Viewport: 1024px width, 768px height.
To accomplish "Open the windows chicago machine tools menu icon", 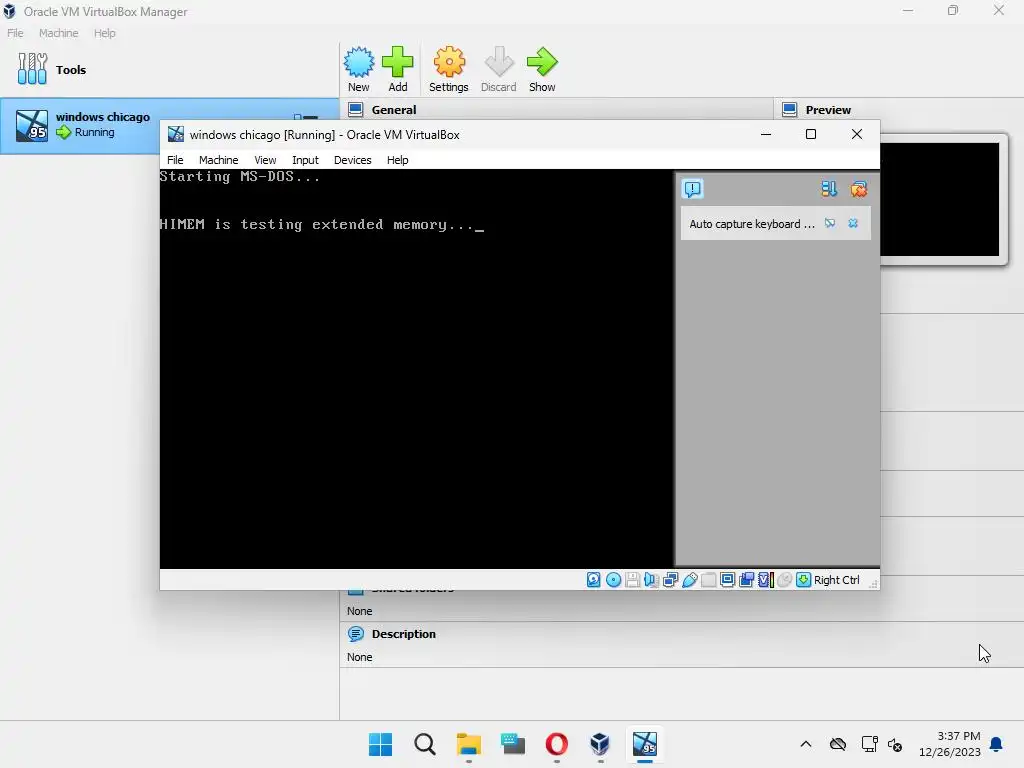I will pyautogui.click(x=306, y=118).
